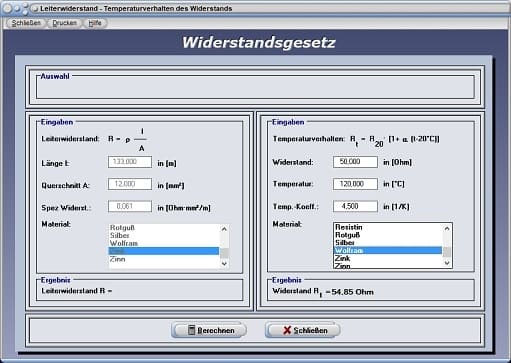The image size is (511, 363).
Task: Select Rotguß in right material list
Action: 388,235
